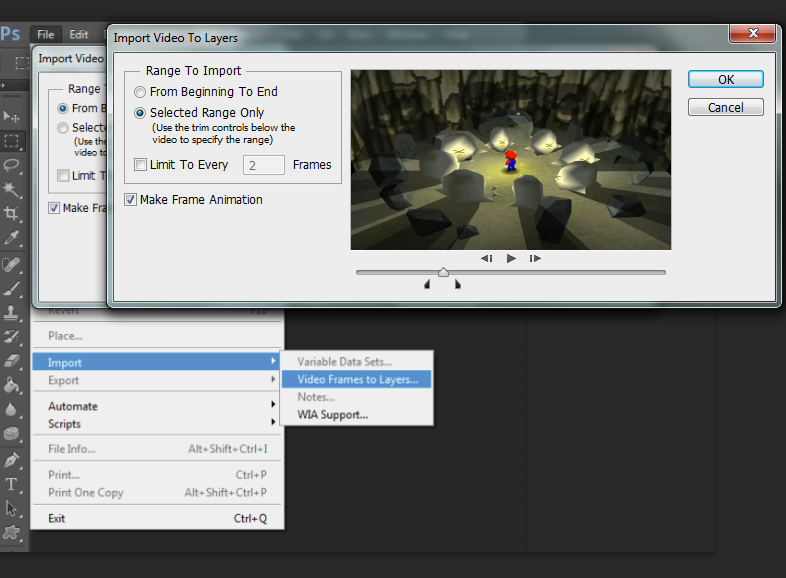Expand the Scripts submenu arrow
Screen dimensions: 786x578
tap(273, 422)
